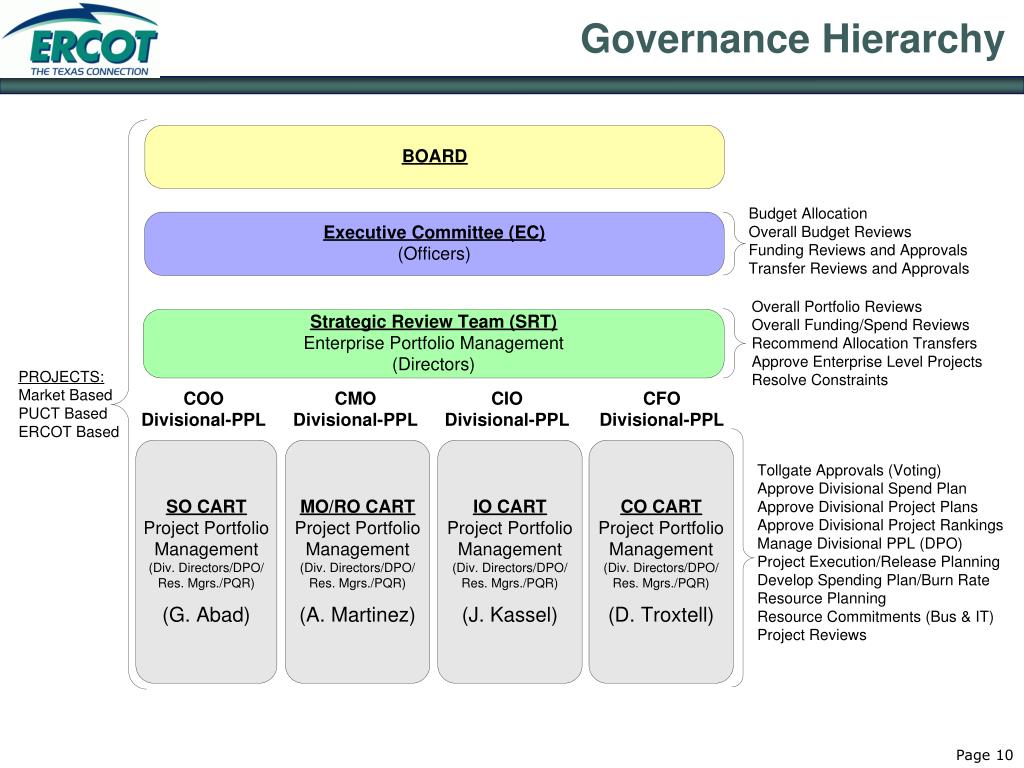The width and height of the screenshot is (1024, 768).
Task: Click Budget Allocation text
Action: (x=808, y=214)
